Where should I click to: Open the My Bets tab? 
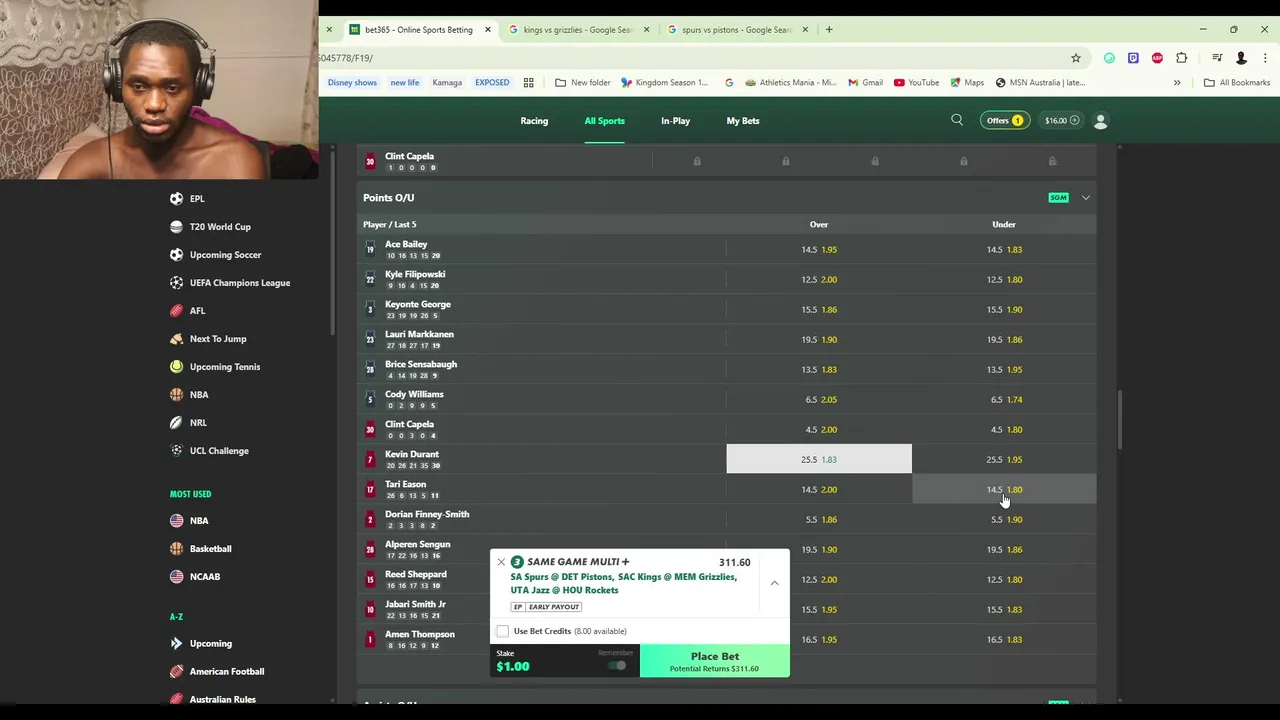point(743,121)
